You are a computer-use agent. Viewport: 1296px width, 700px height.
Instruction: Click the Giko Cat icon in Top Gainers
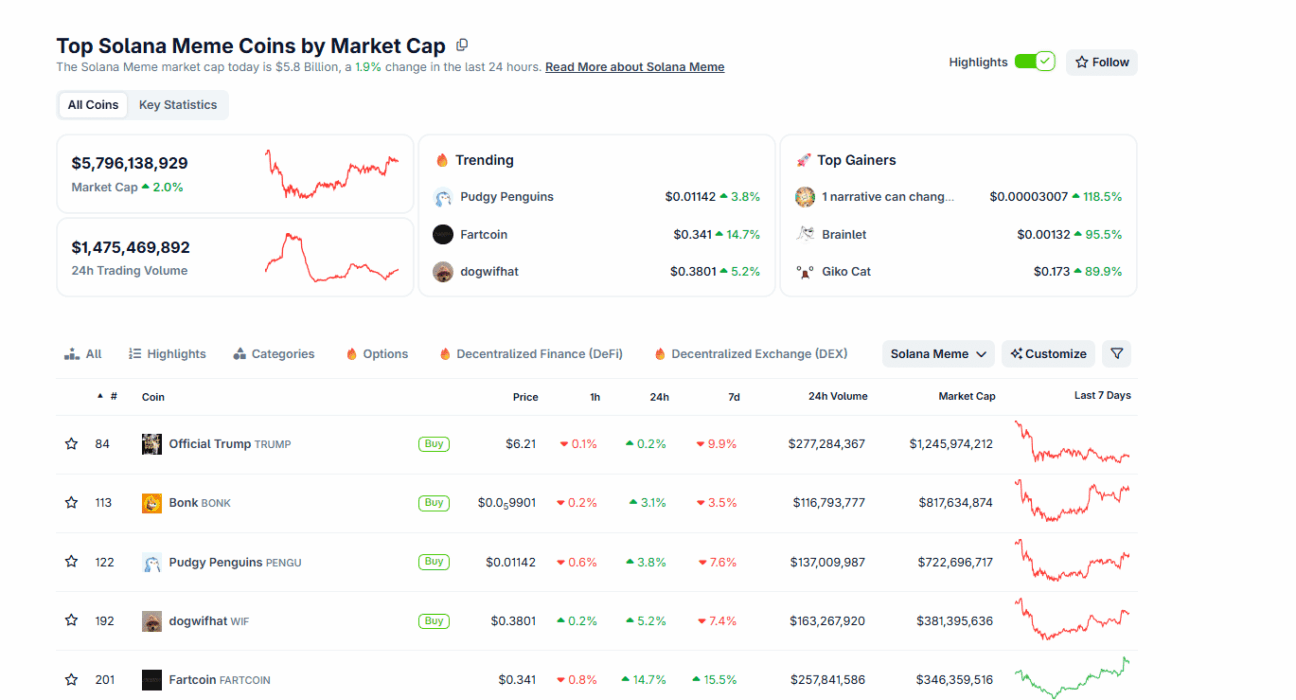(805, 272)
